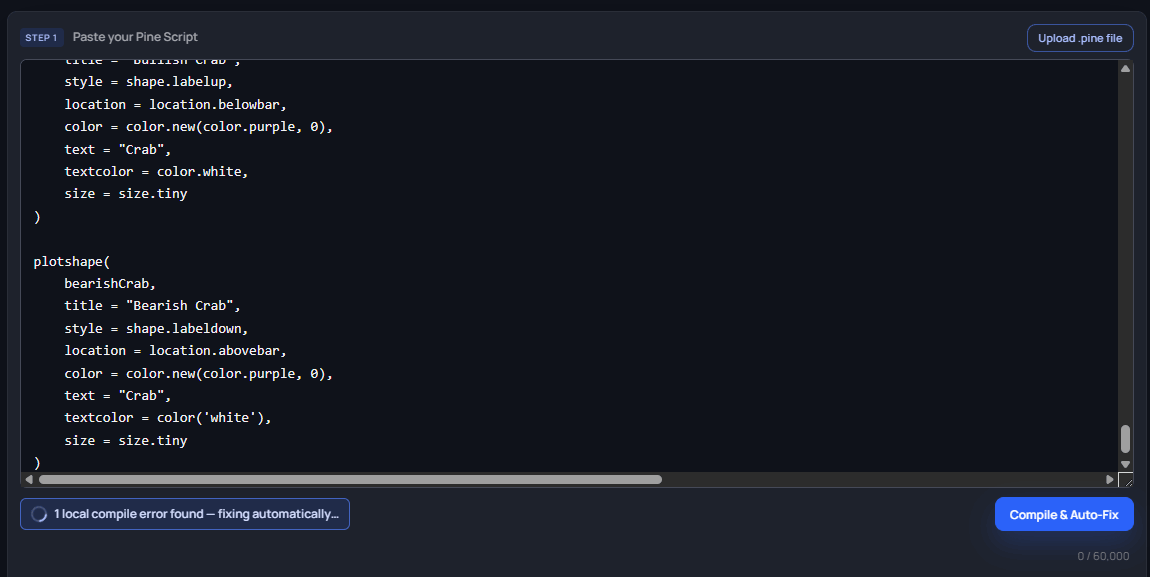Click the Compile & Auto-Fix button

(x=1063, y=514)
